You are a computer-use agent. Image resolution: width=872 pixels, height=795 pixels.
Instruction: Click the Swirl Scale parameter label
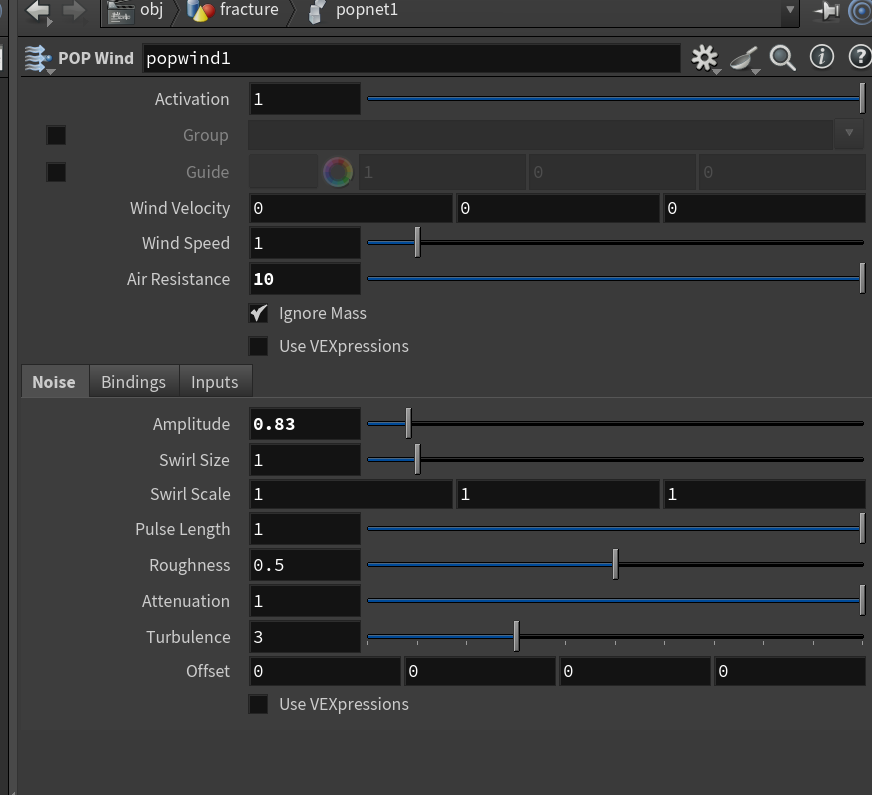point(190,494)
